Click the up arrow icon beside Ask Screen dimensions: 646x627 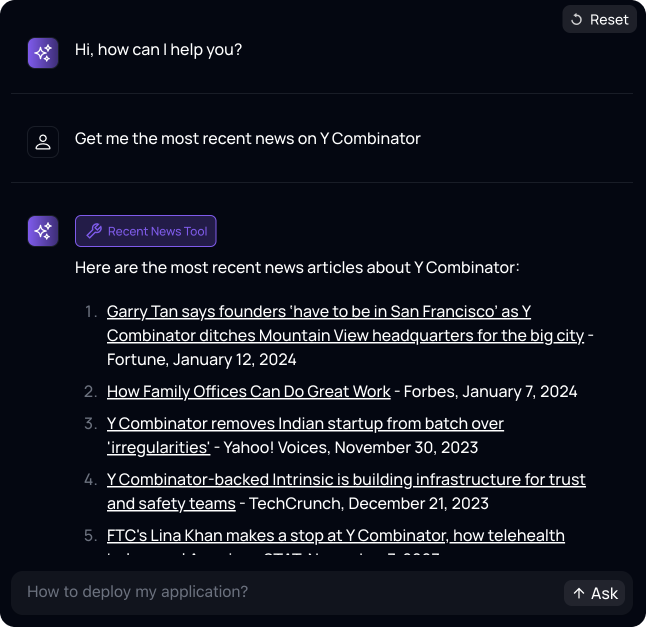pyautogui.click(x=579, y=593)
